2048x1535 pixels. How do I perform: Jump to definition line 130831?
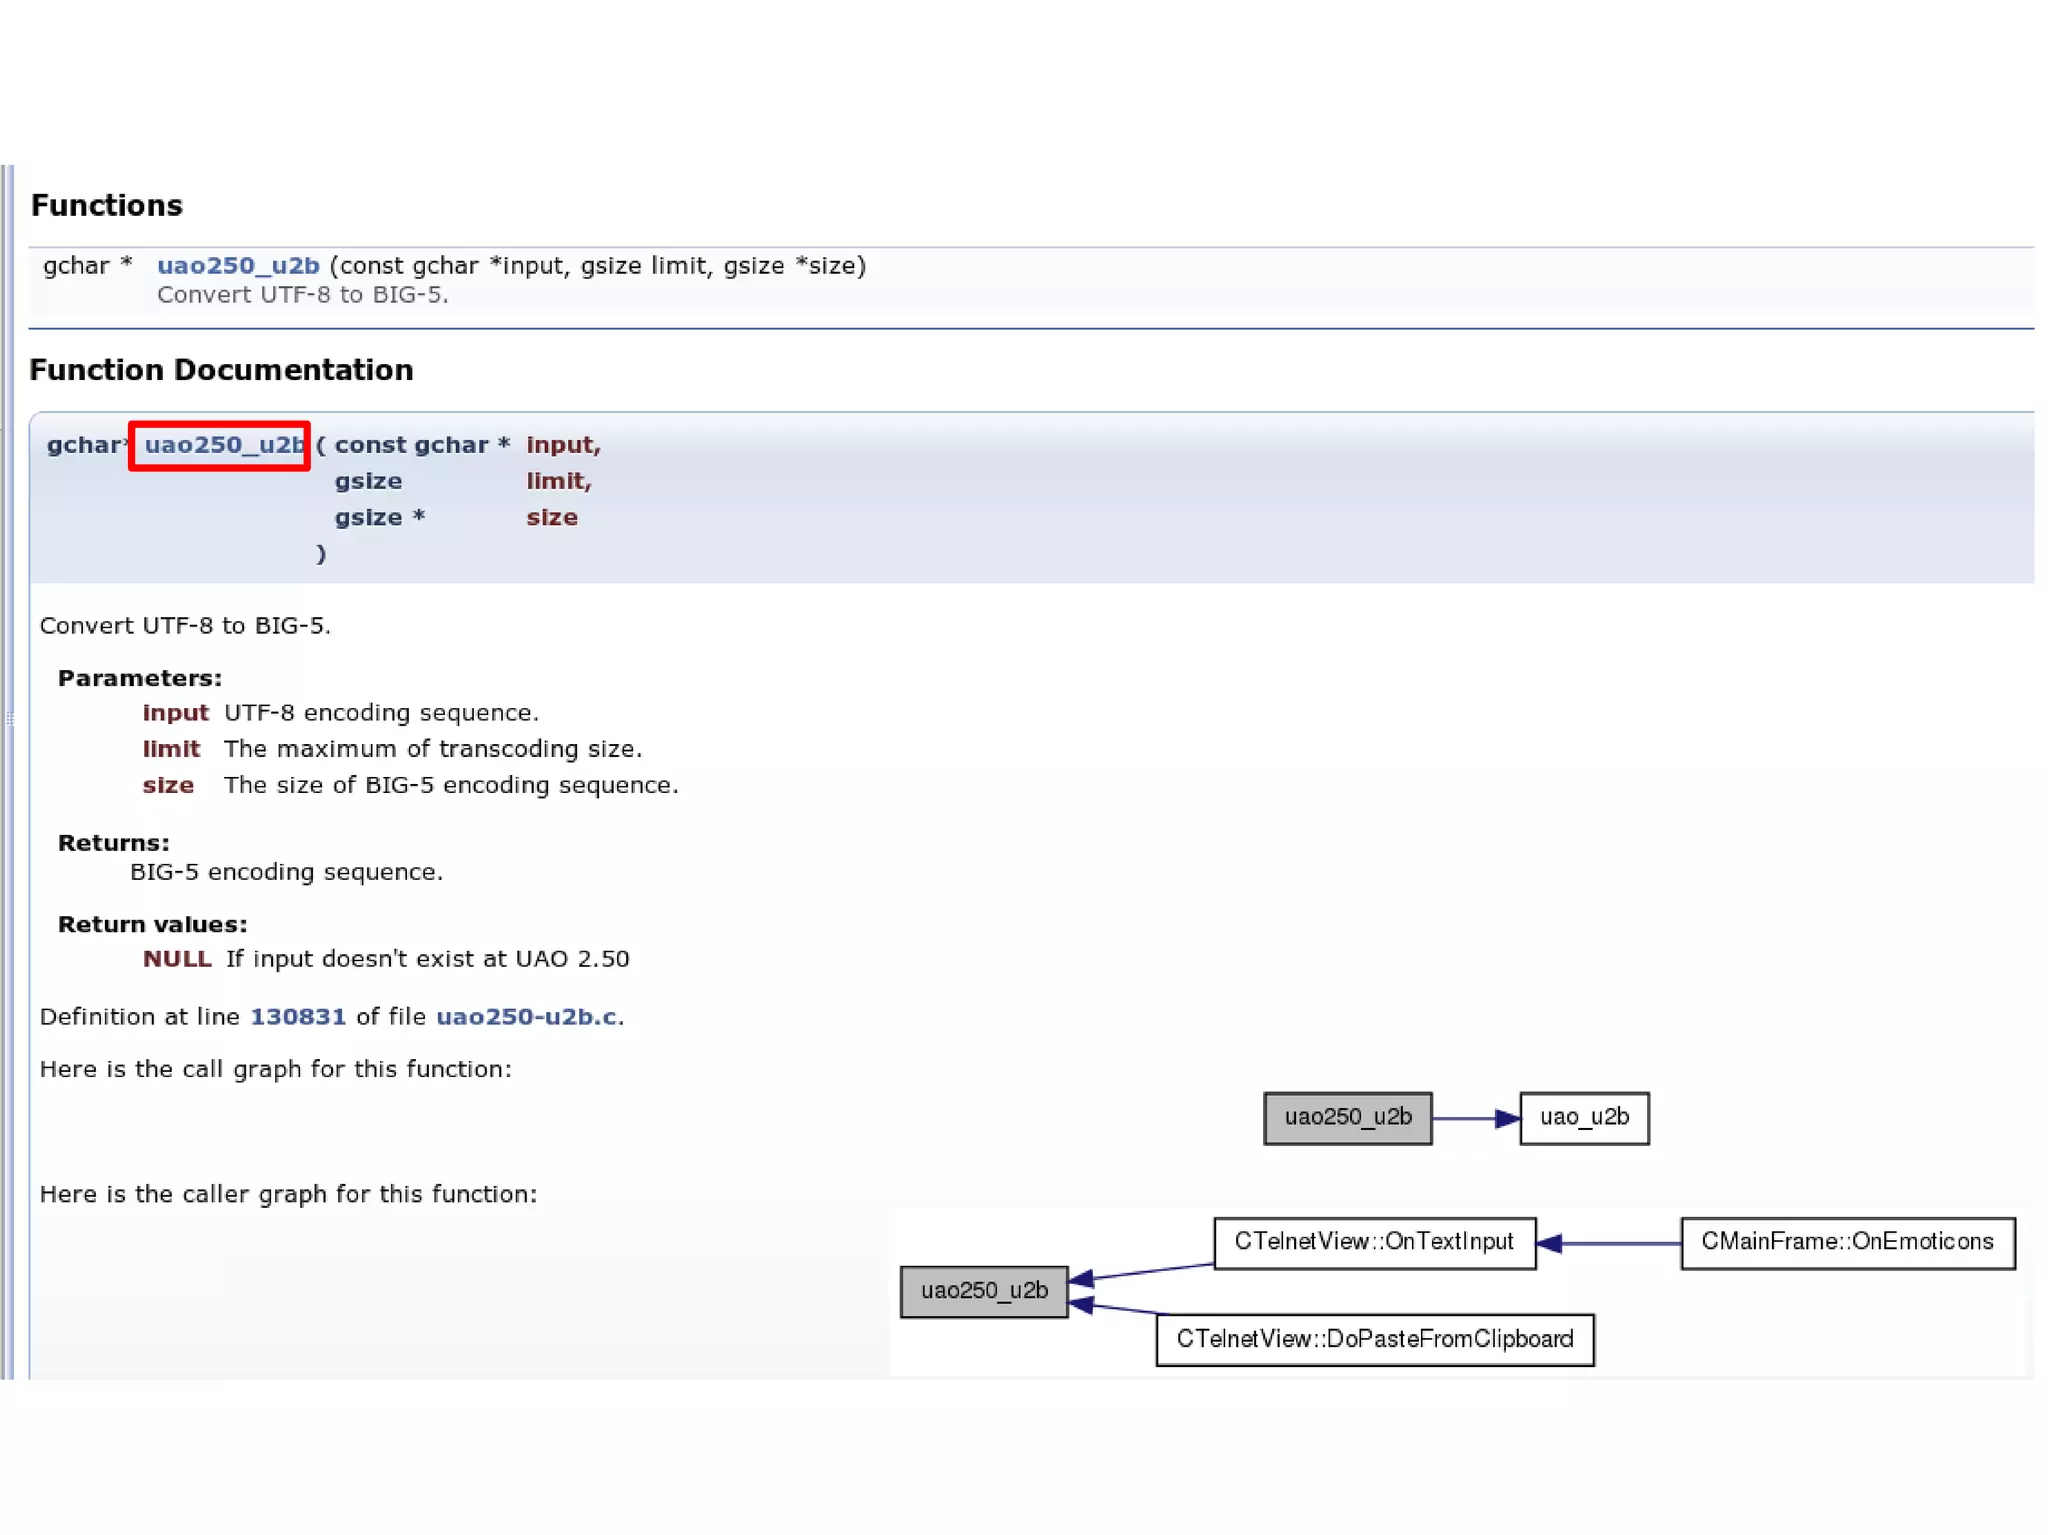tap(297, 1017)
